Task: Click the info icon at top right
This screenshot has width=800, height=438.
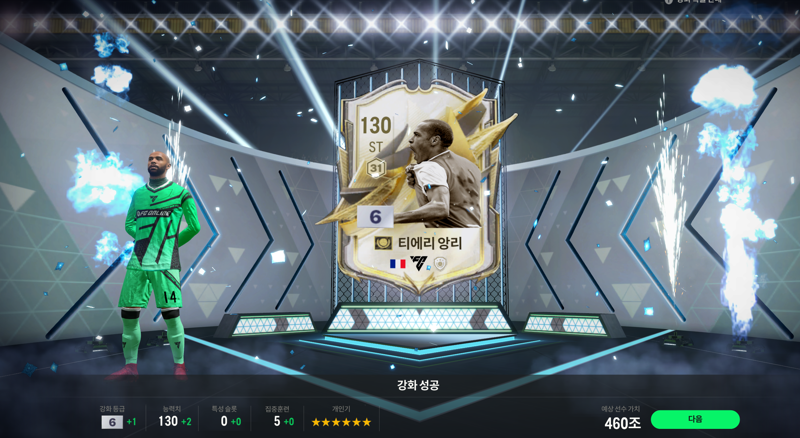Action: coord(669,2)
